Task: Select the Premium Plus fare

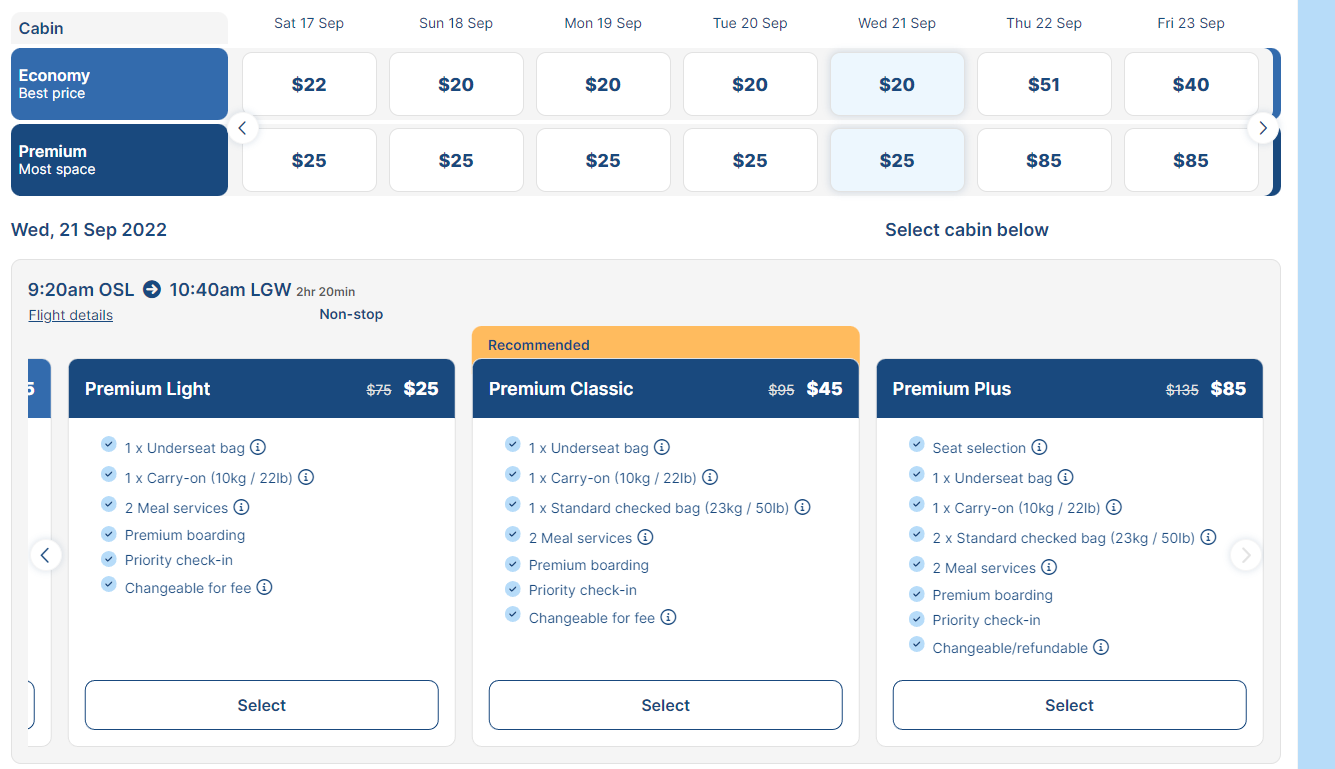Action: 1070,705
